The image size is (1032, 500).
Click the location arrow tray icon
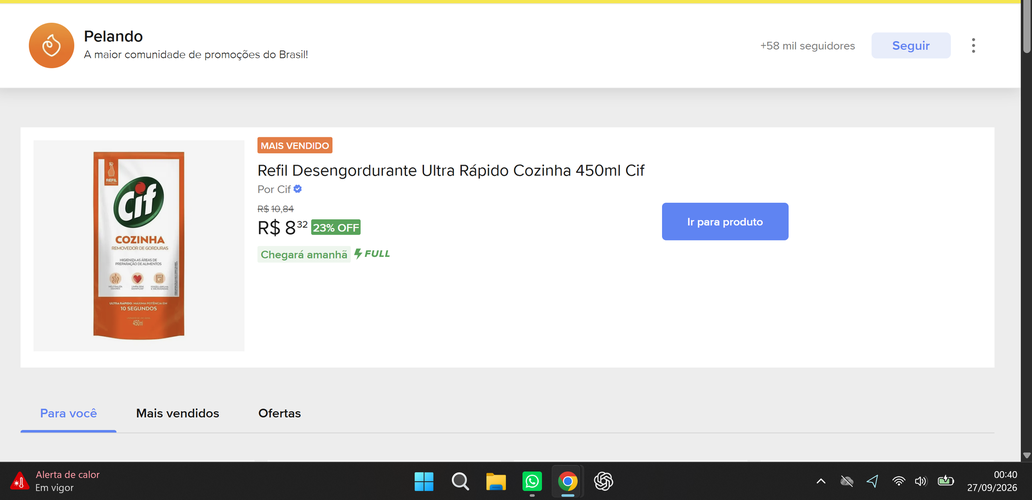[x=873, y=482]
